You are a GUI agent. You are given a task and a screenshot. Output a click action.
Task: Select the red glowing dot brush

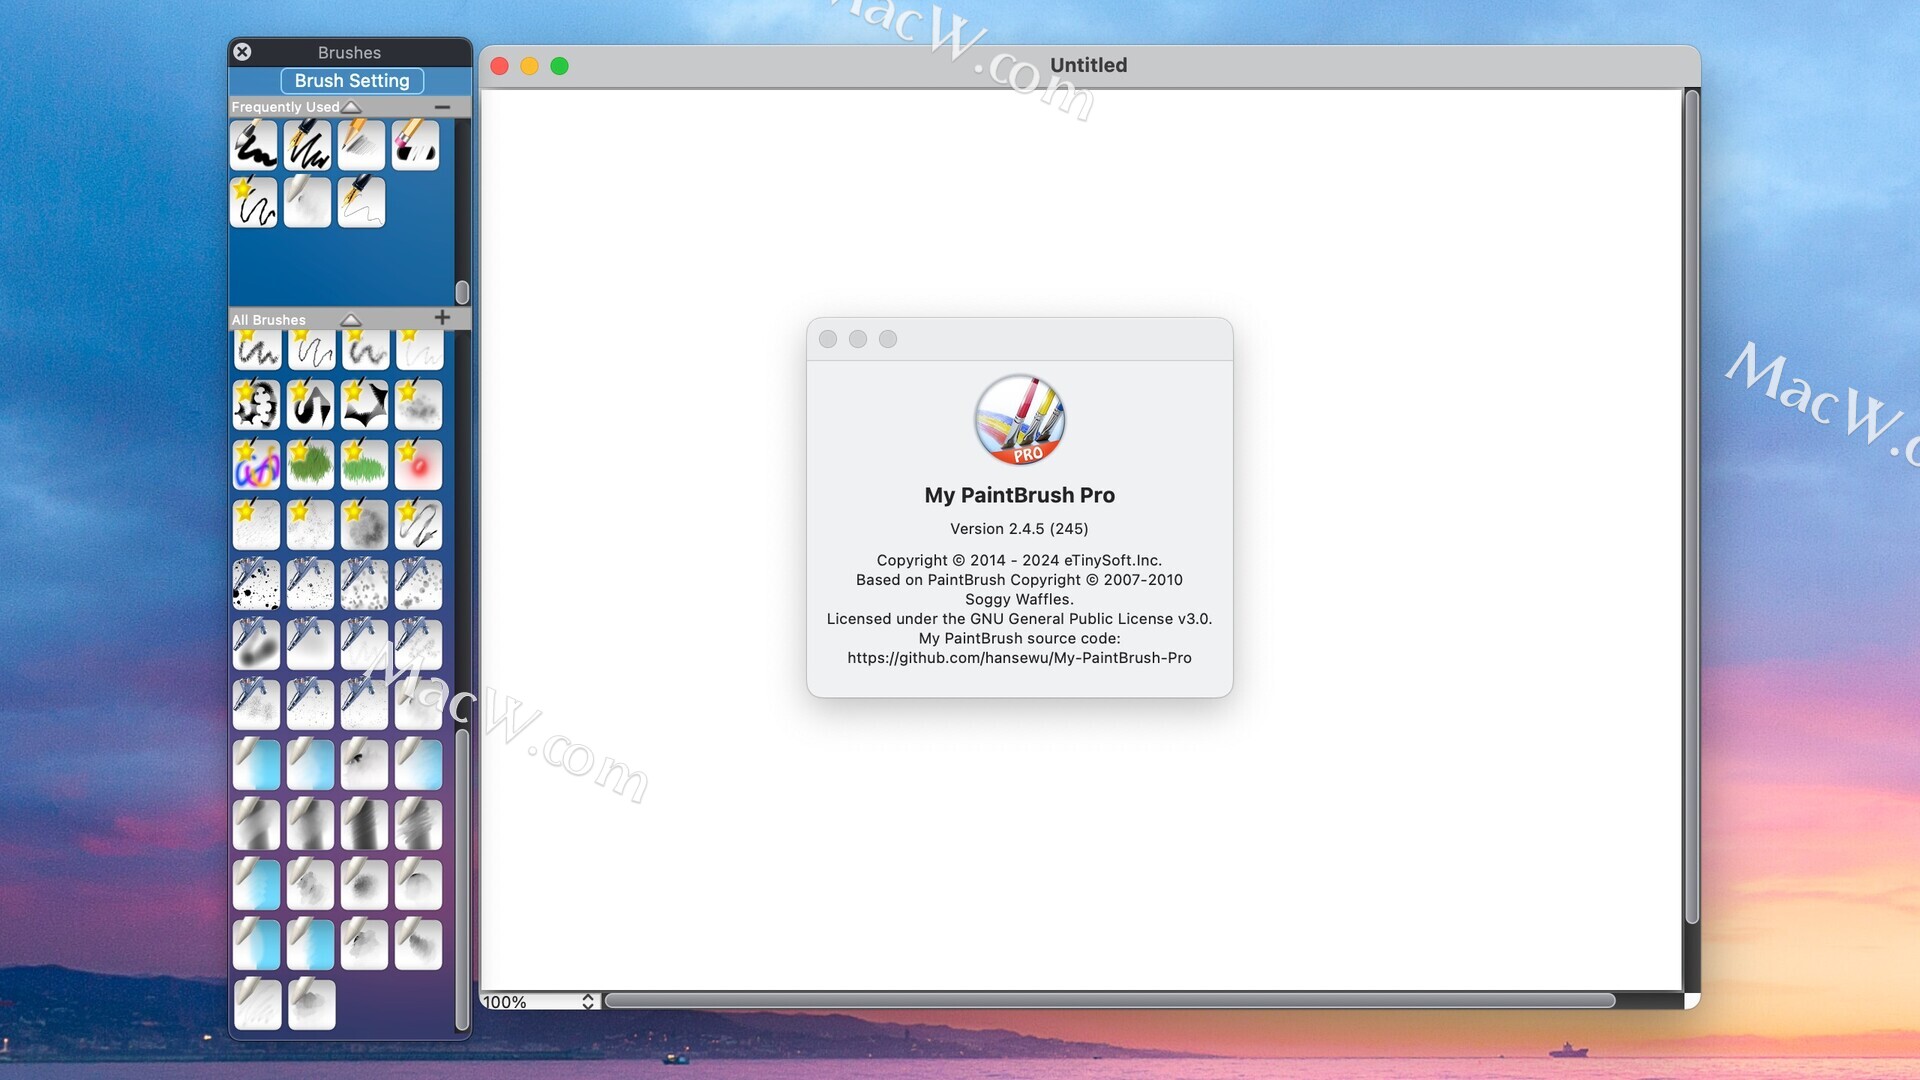419,465
